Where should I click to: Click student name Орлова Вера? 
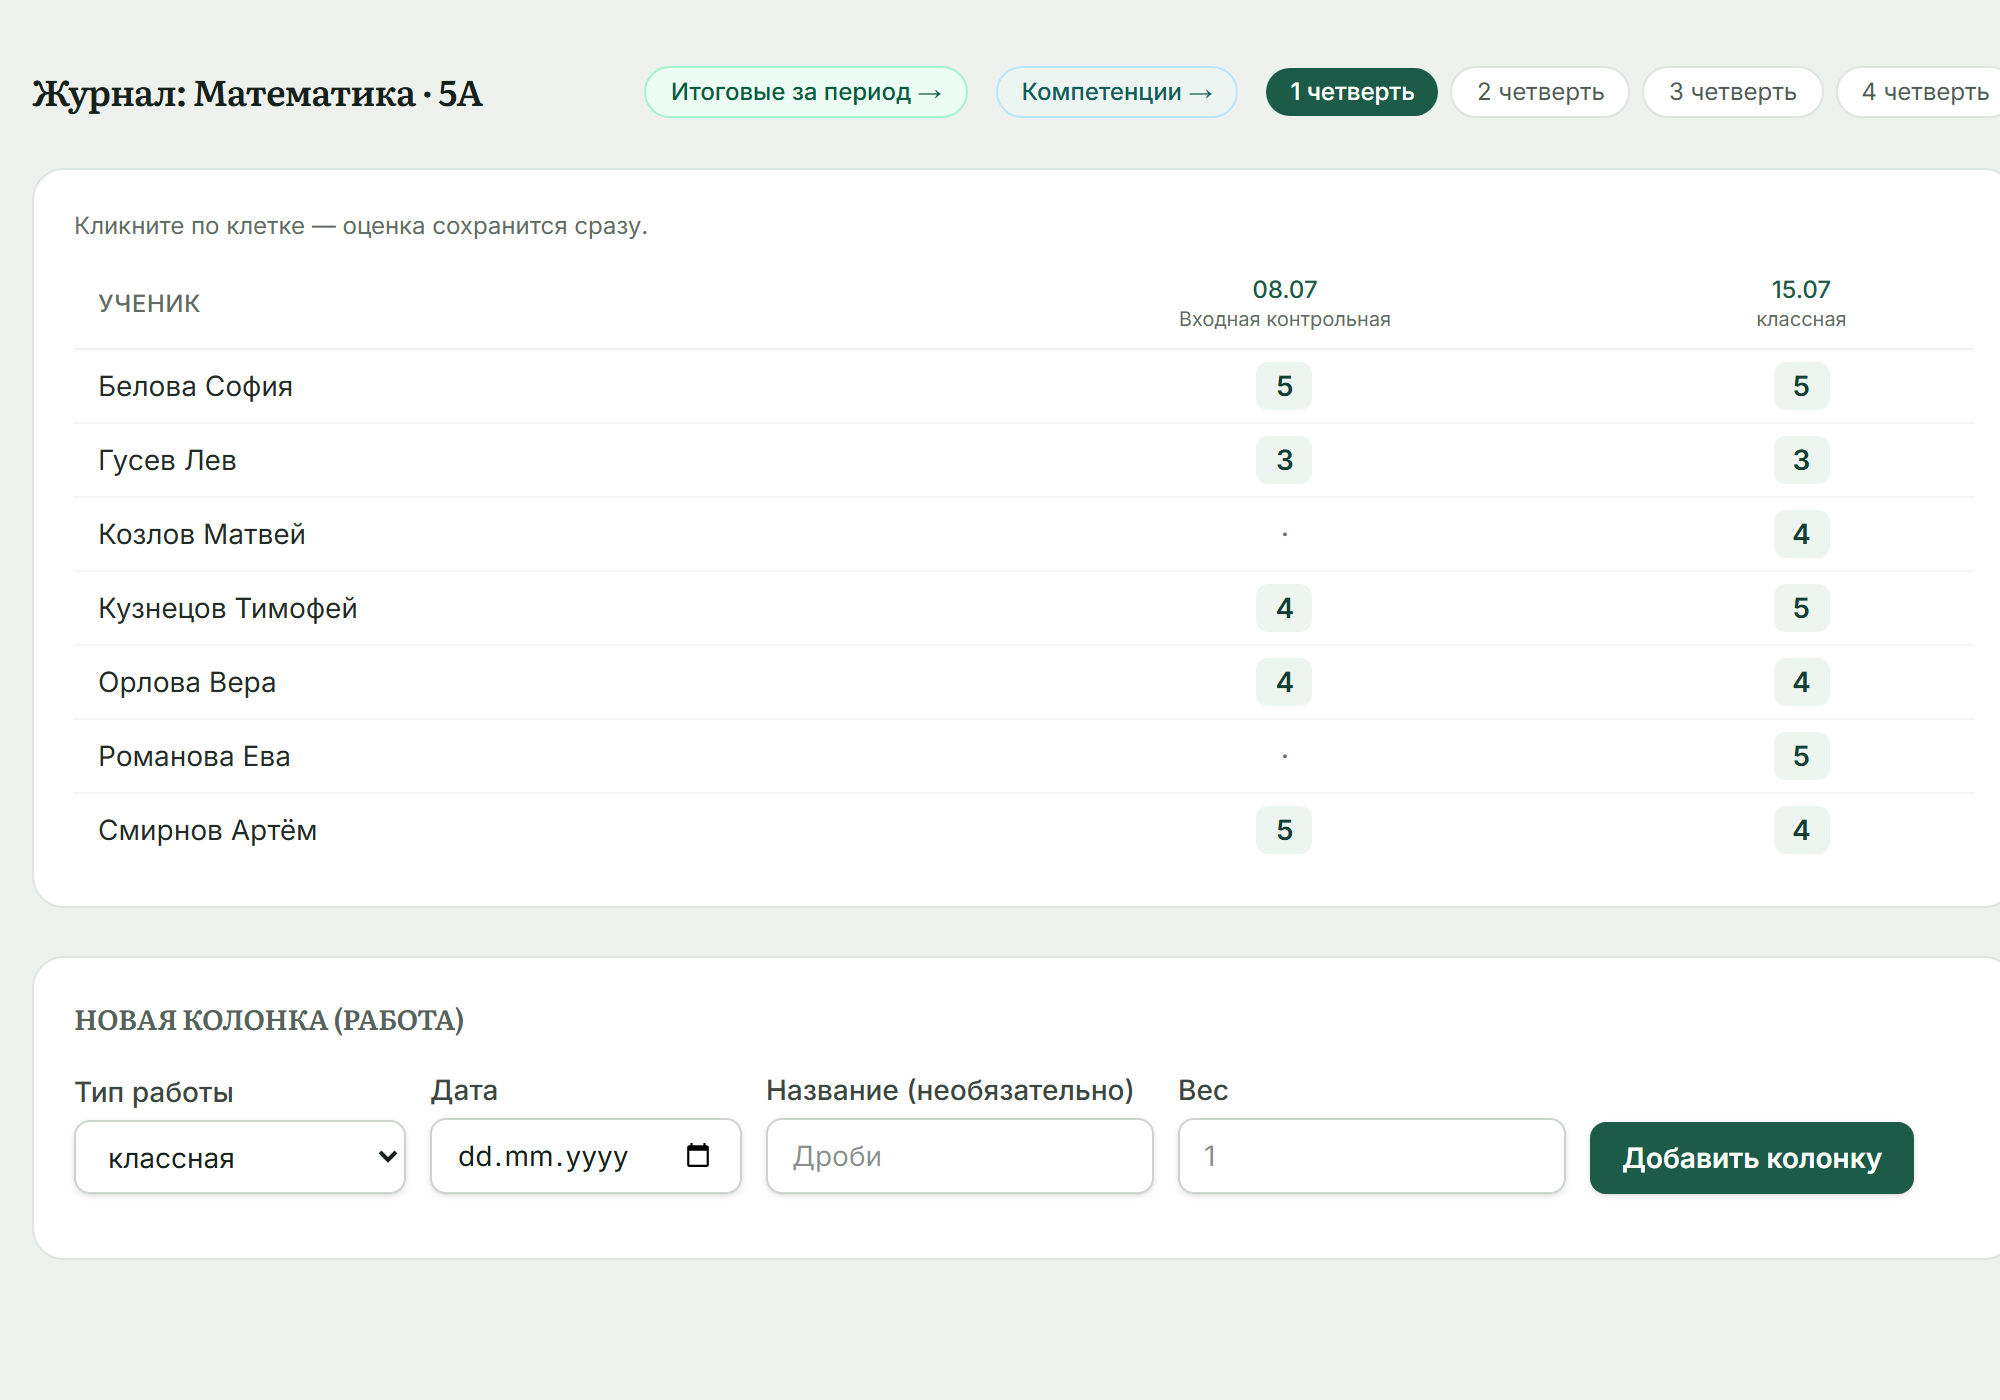coord(187,682)
